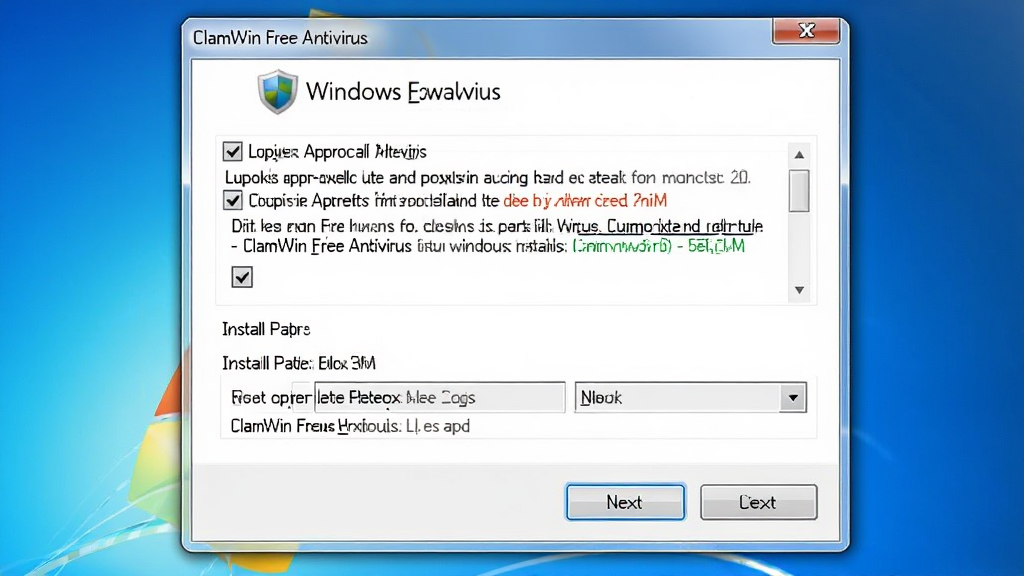Click the 'Install Pabre' label

click(x=266, y=329)
